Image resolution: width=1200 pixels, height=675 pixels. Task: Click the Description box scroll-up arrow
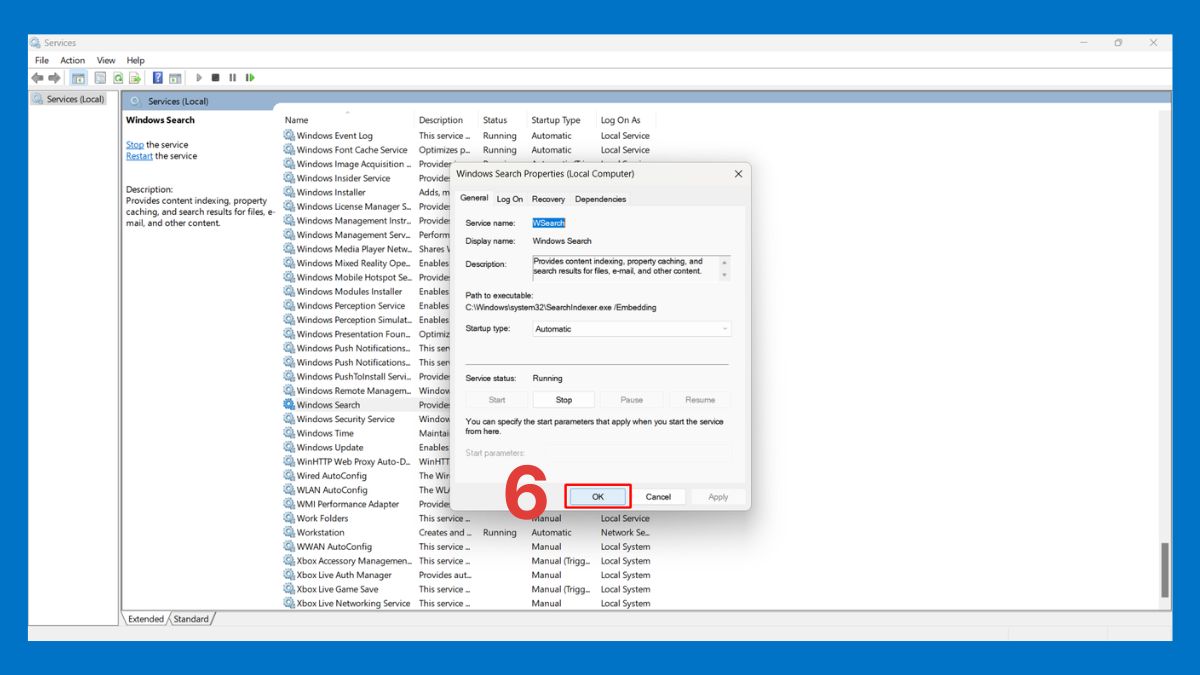[725, 262]
